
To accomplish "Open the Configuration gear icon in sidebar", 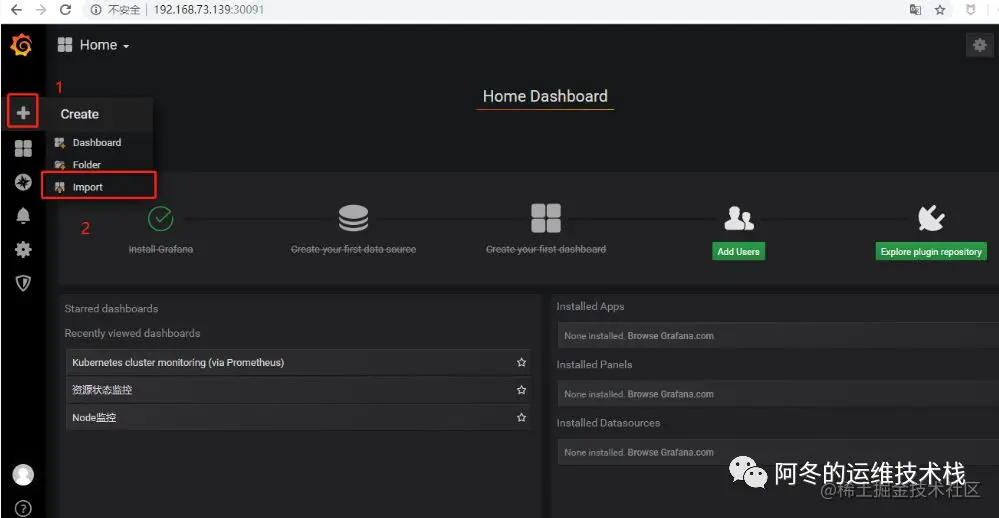I will [x=23, y=249].
